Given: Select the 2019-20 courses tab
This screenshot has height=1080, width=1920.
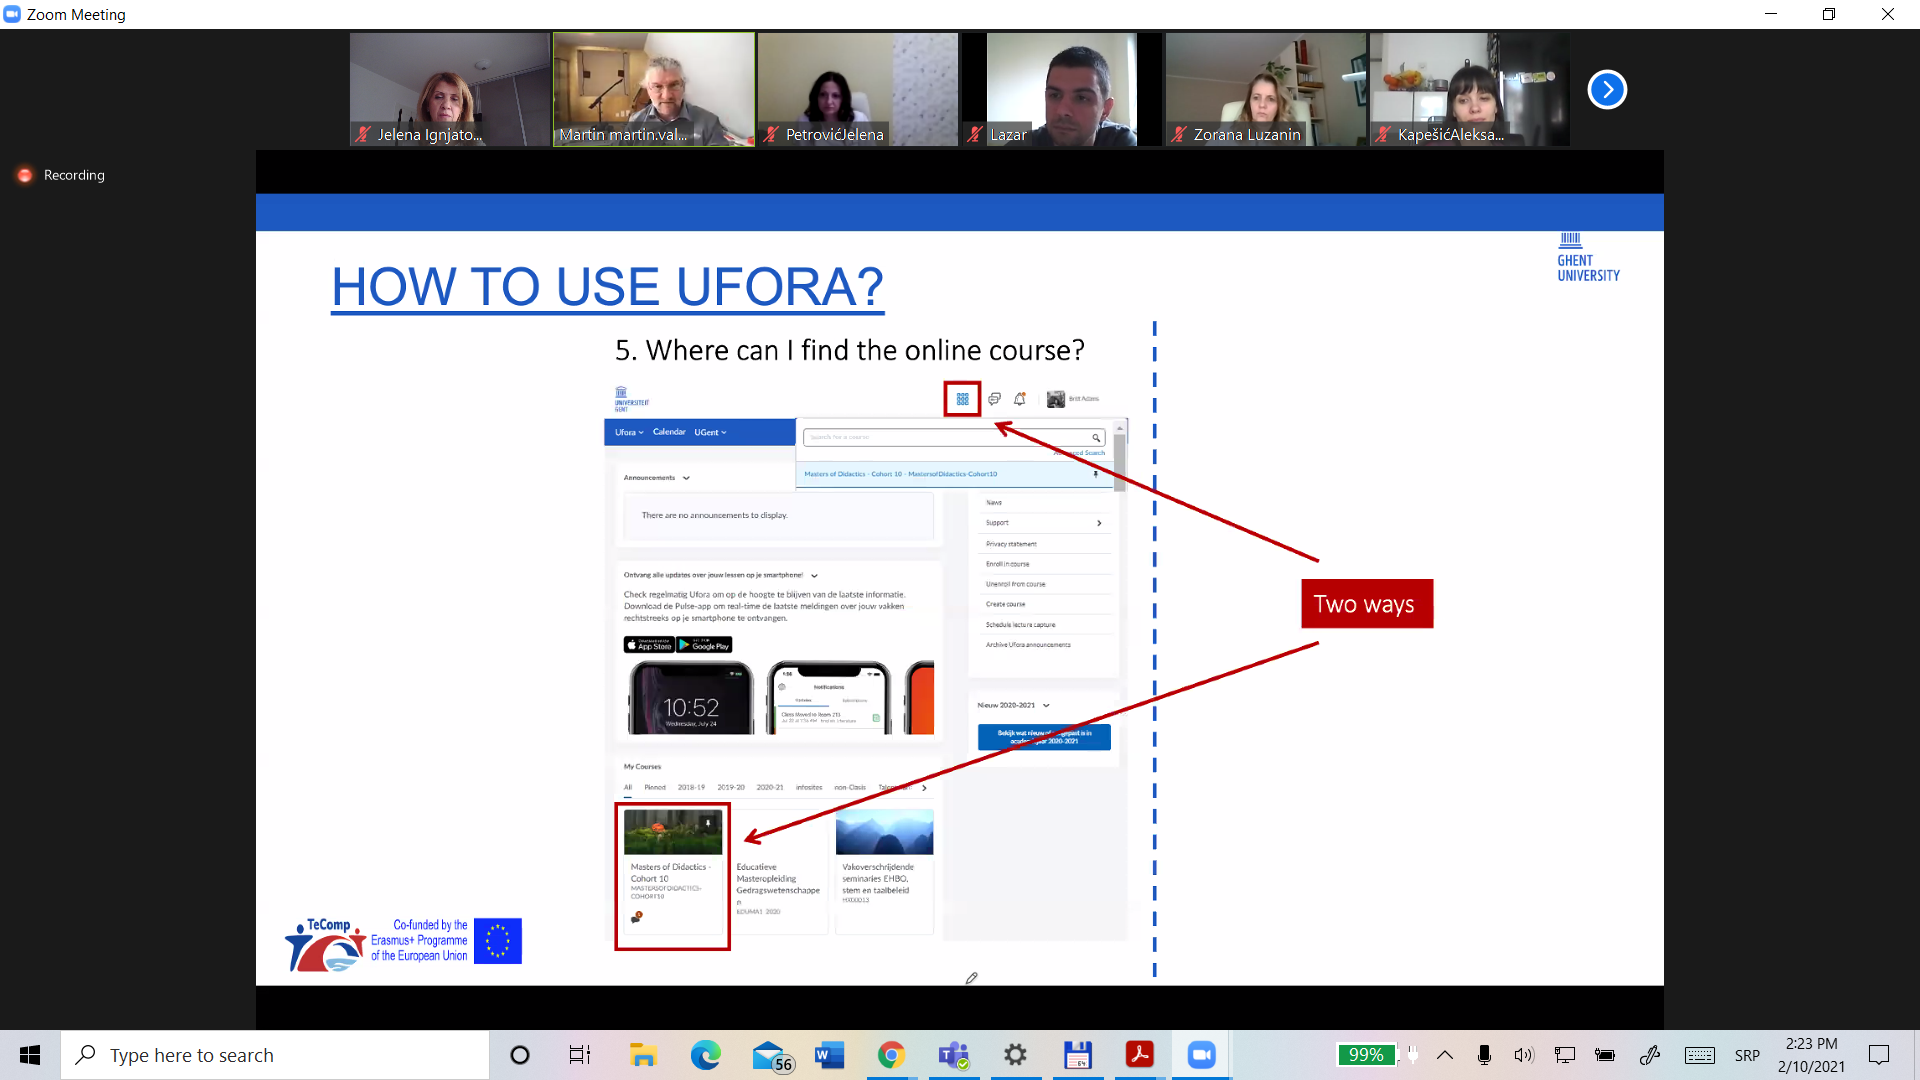Looking at the screenshot, I should point(731,787).
